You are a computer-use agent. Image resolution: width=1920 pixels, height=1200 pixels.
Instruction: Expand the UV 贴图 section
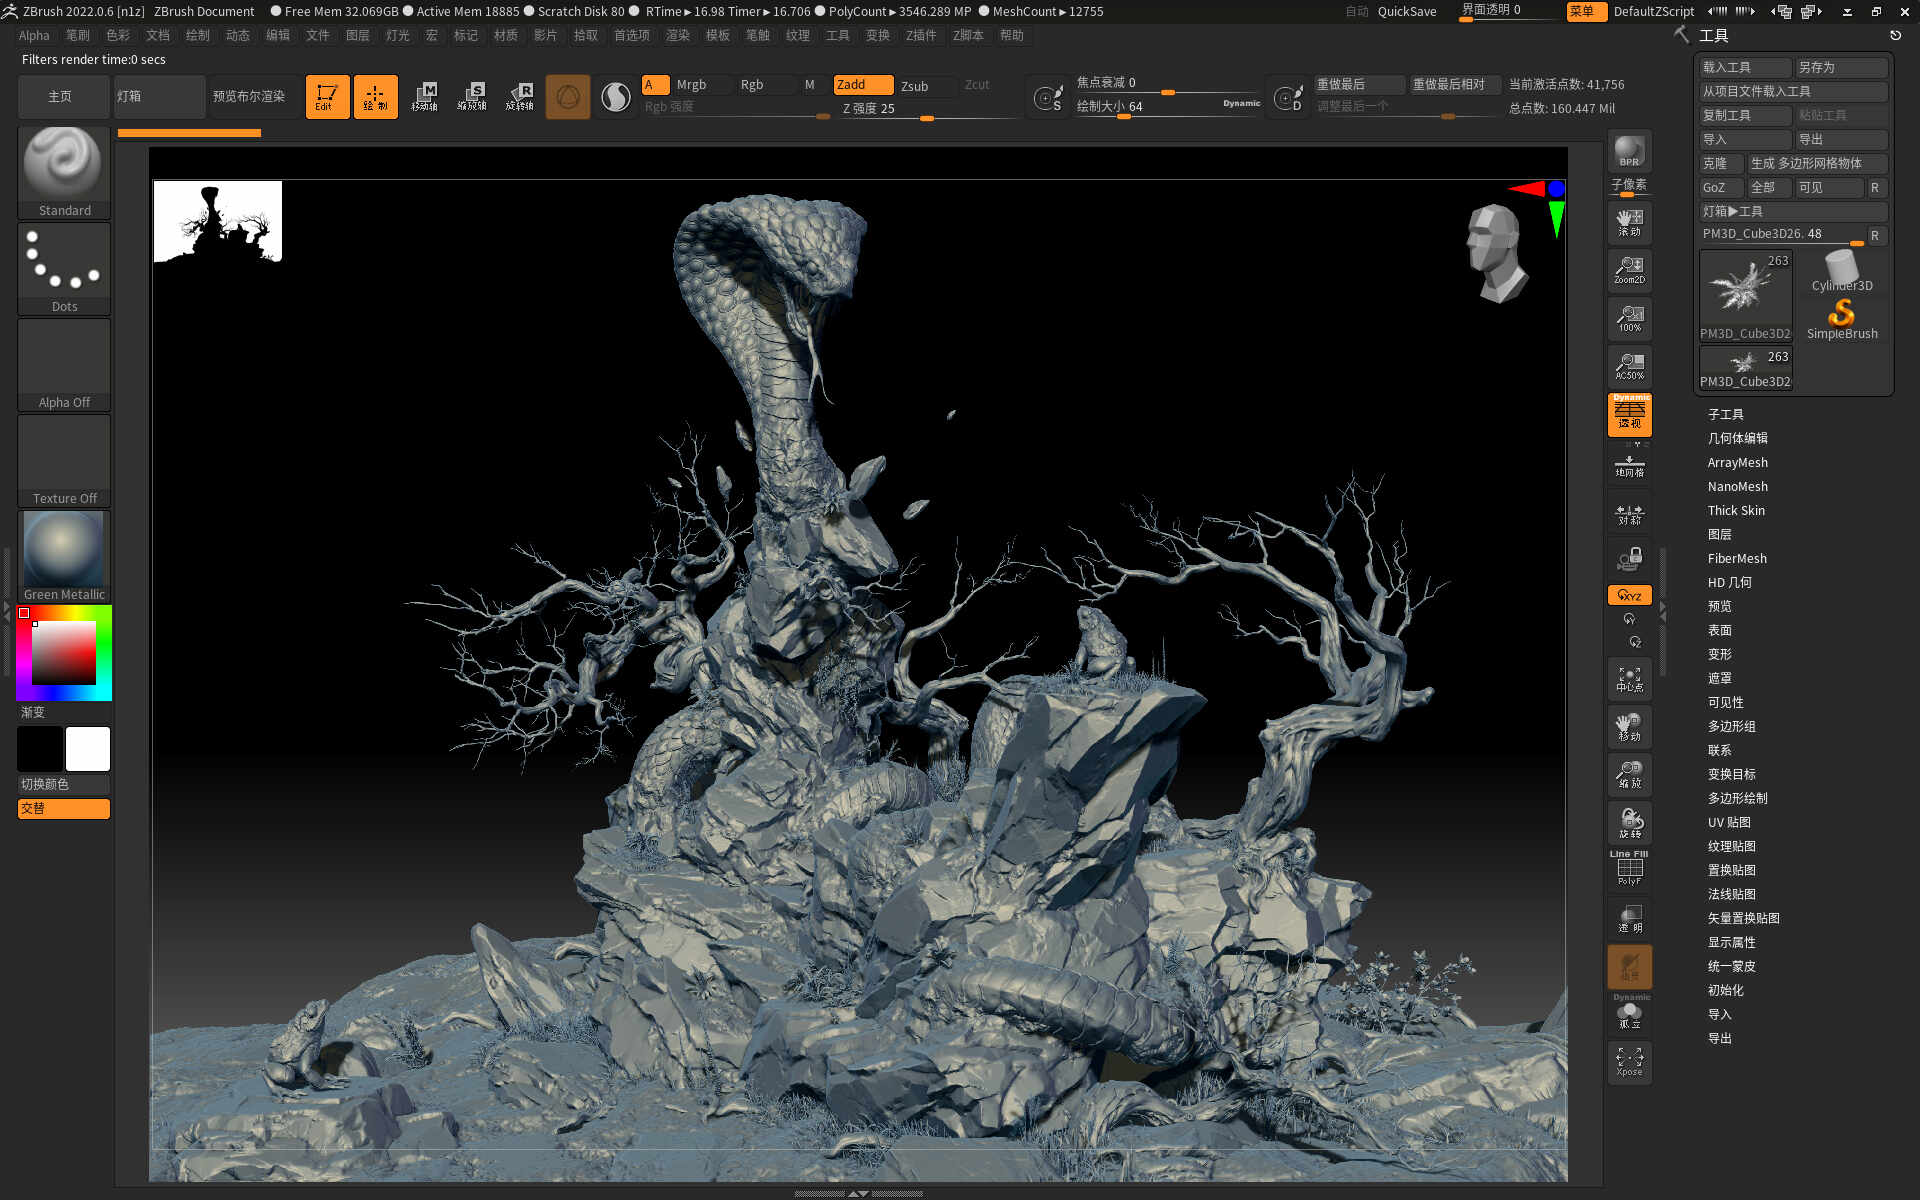(1728, 822)
